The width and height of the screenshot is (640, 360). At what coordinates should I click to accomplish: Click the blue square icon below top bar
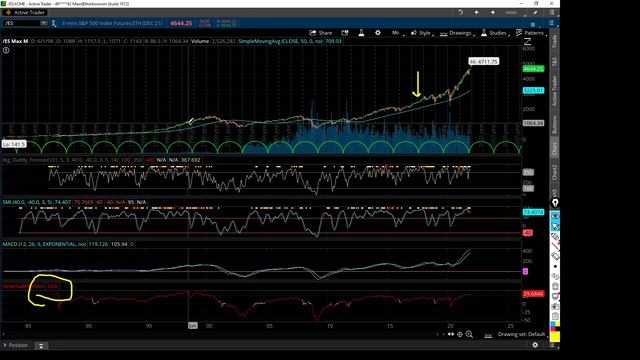point(533,24)
